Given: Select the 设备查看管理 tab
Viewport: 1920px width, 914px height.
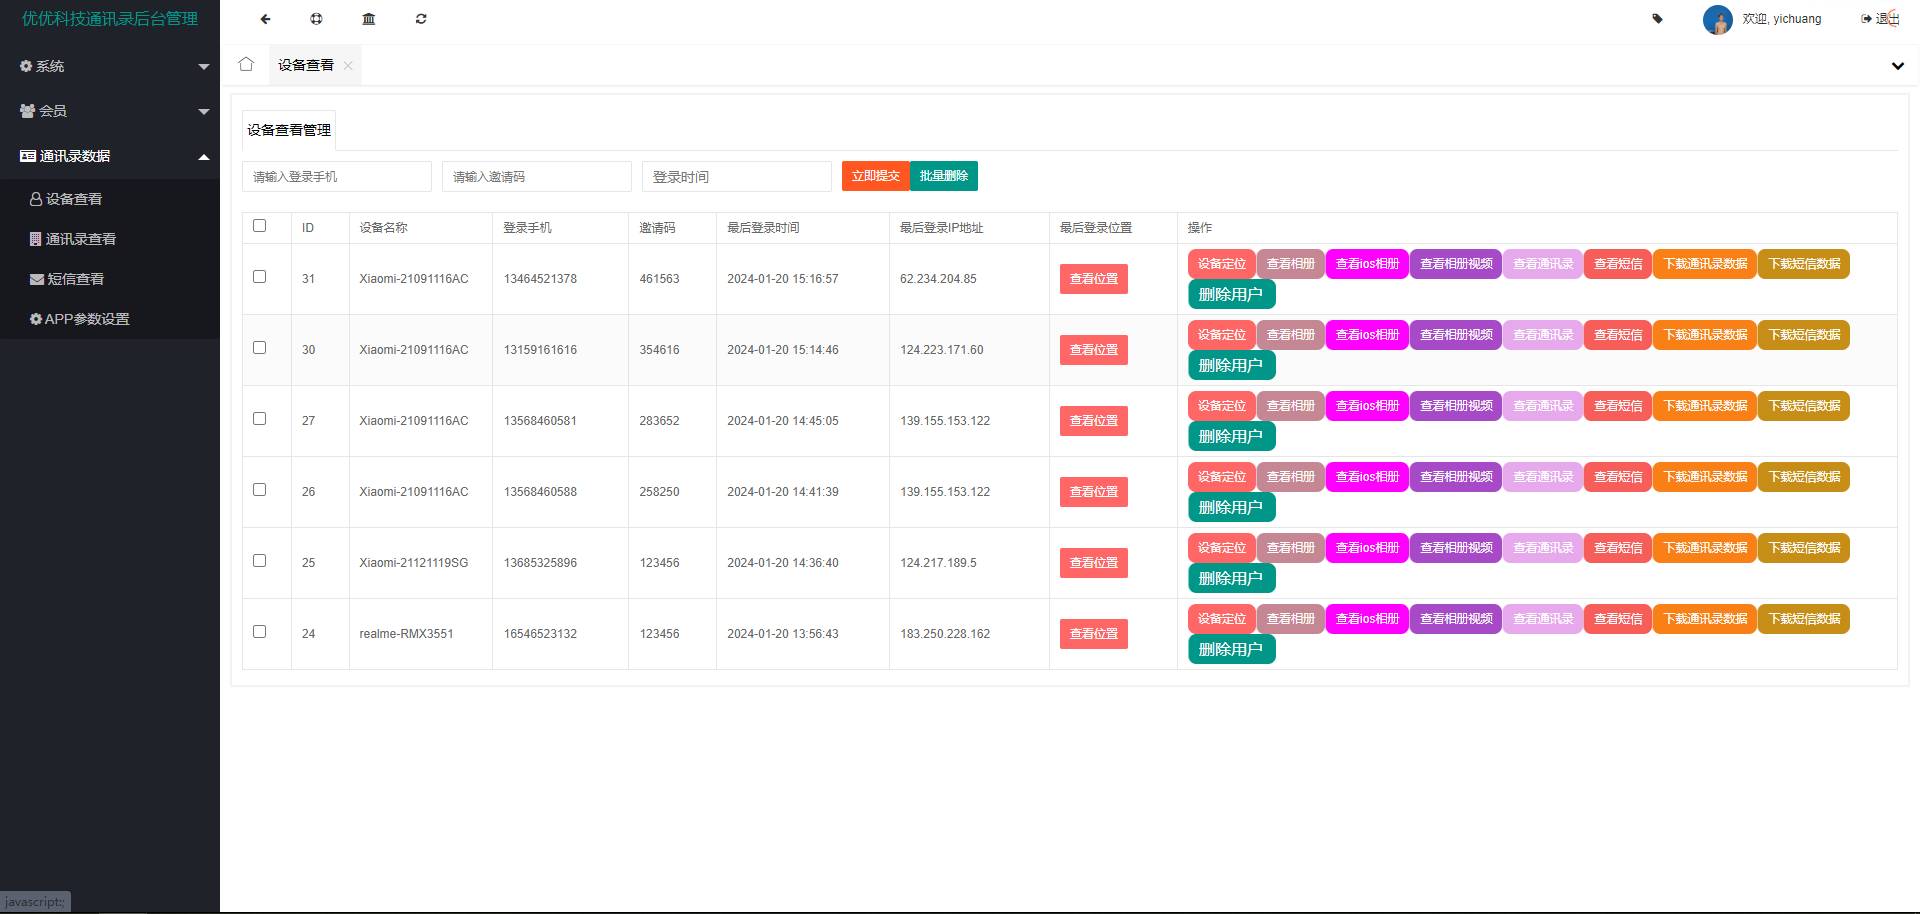Looking at the screenshot, I should point(289,130).
